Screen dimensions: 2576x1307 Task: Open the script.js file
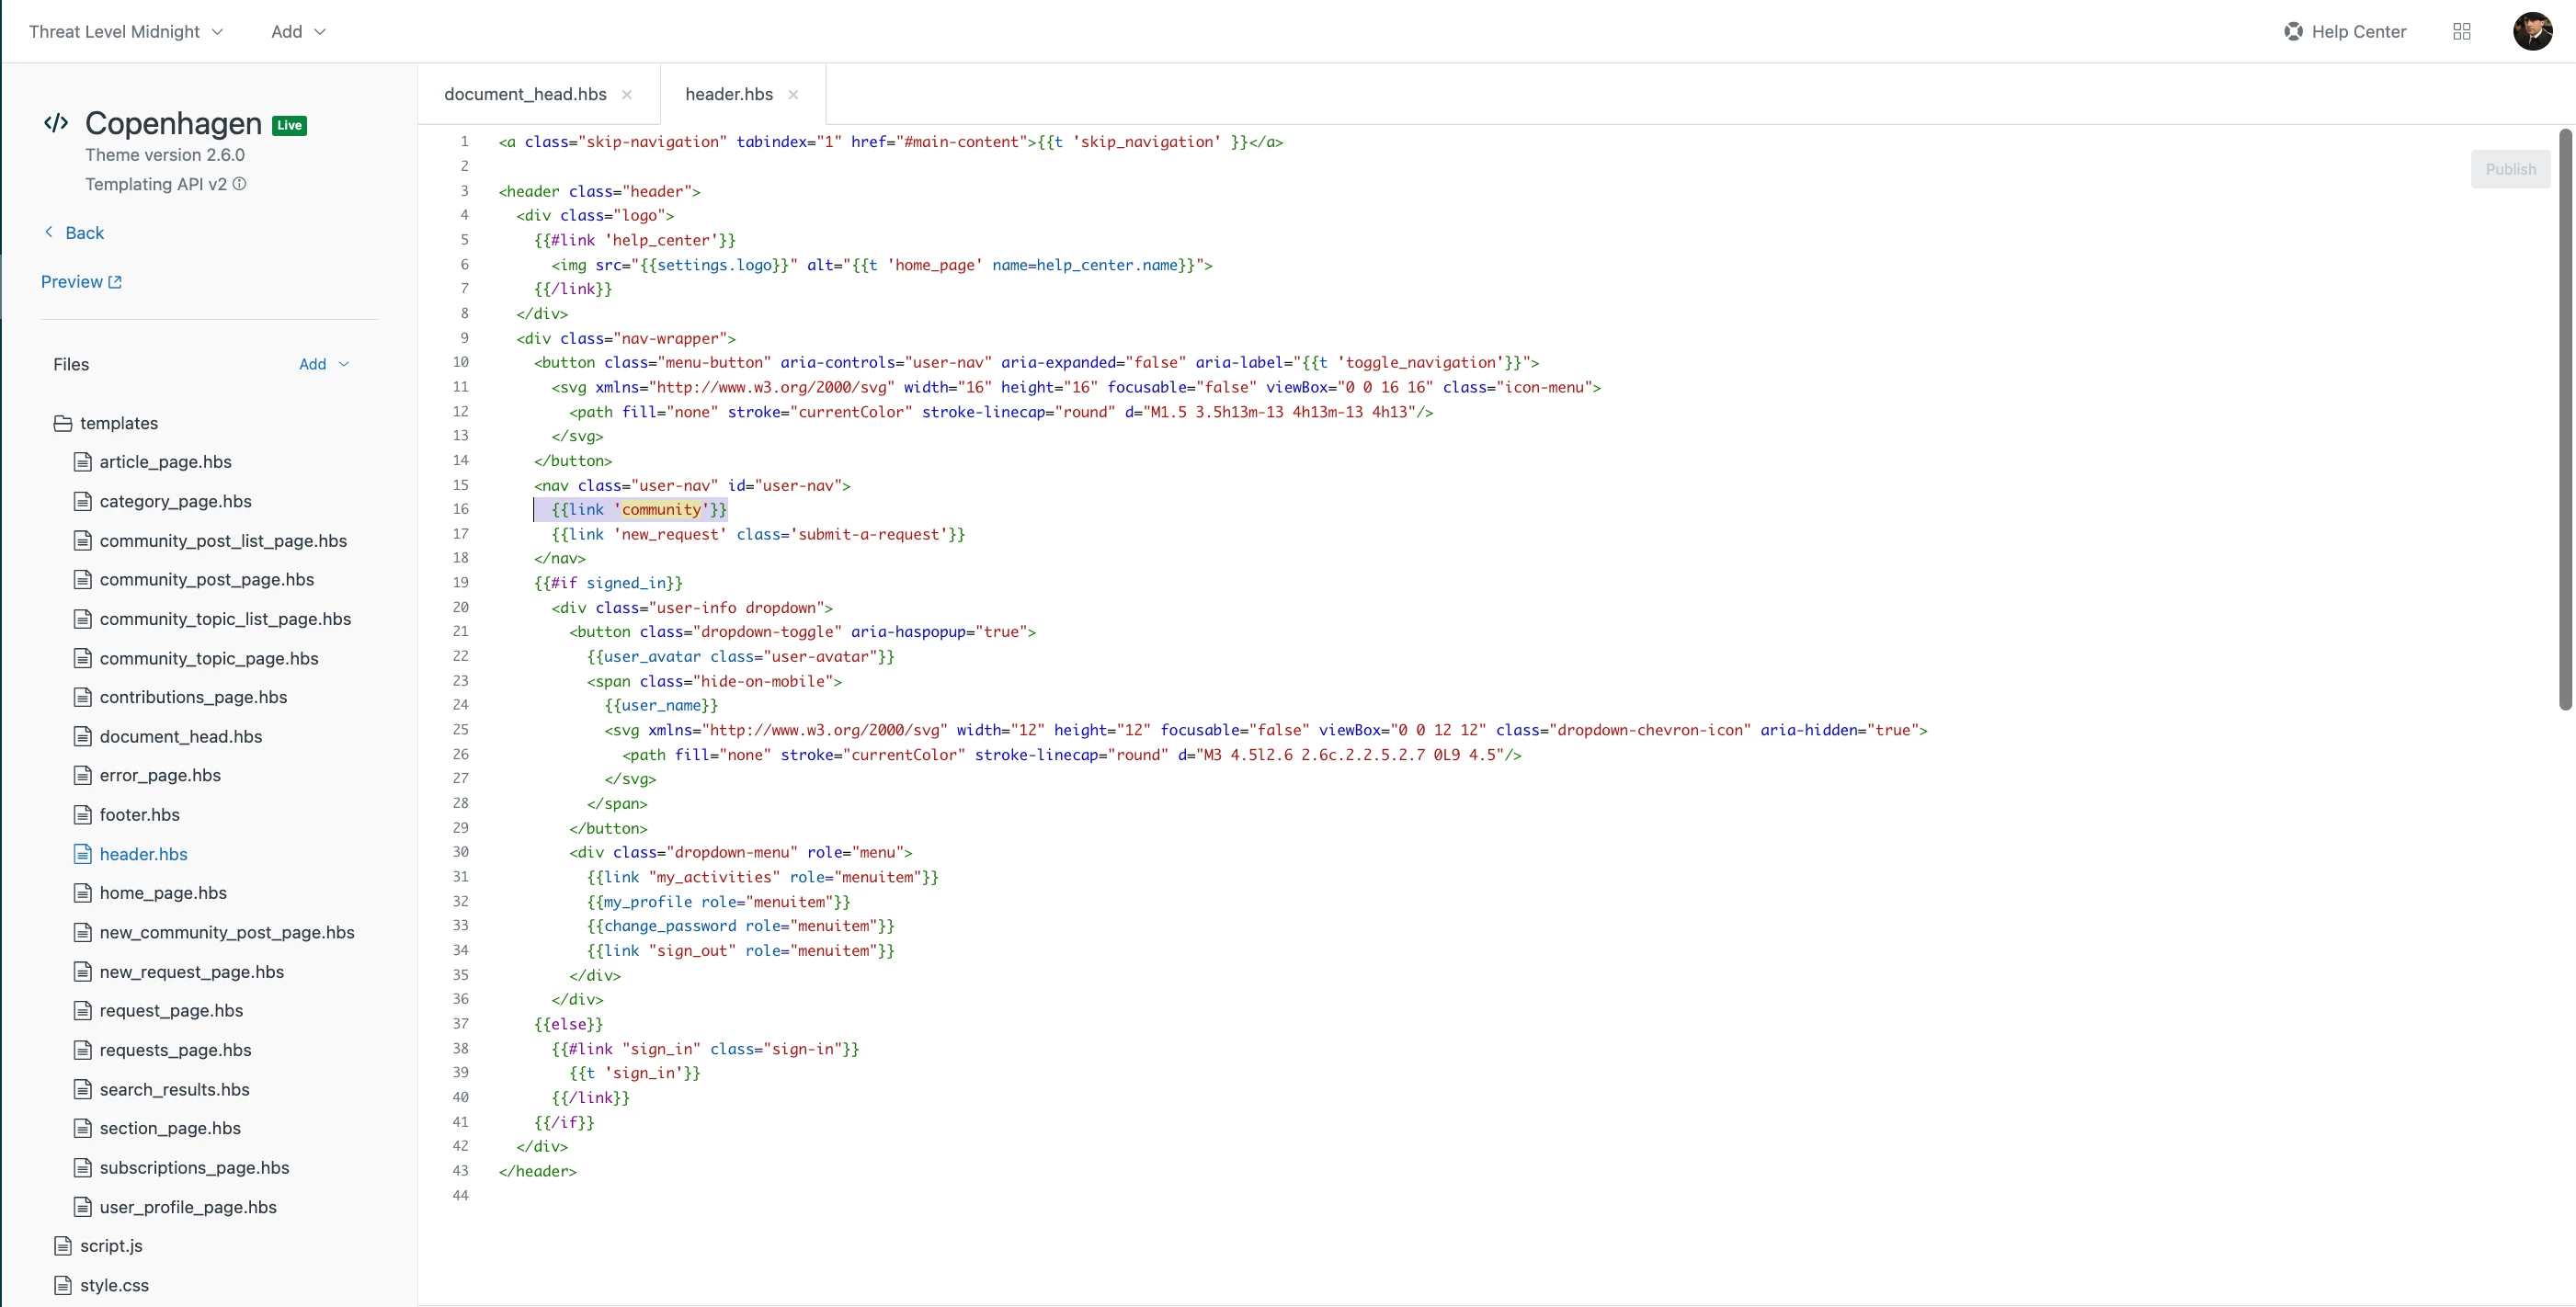click(x=111, y=1245)
